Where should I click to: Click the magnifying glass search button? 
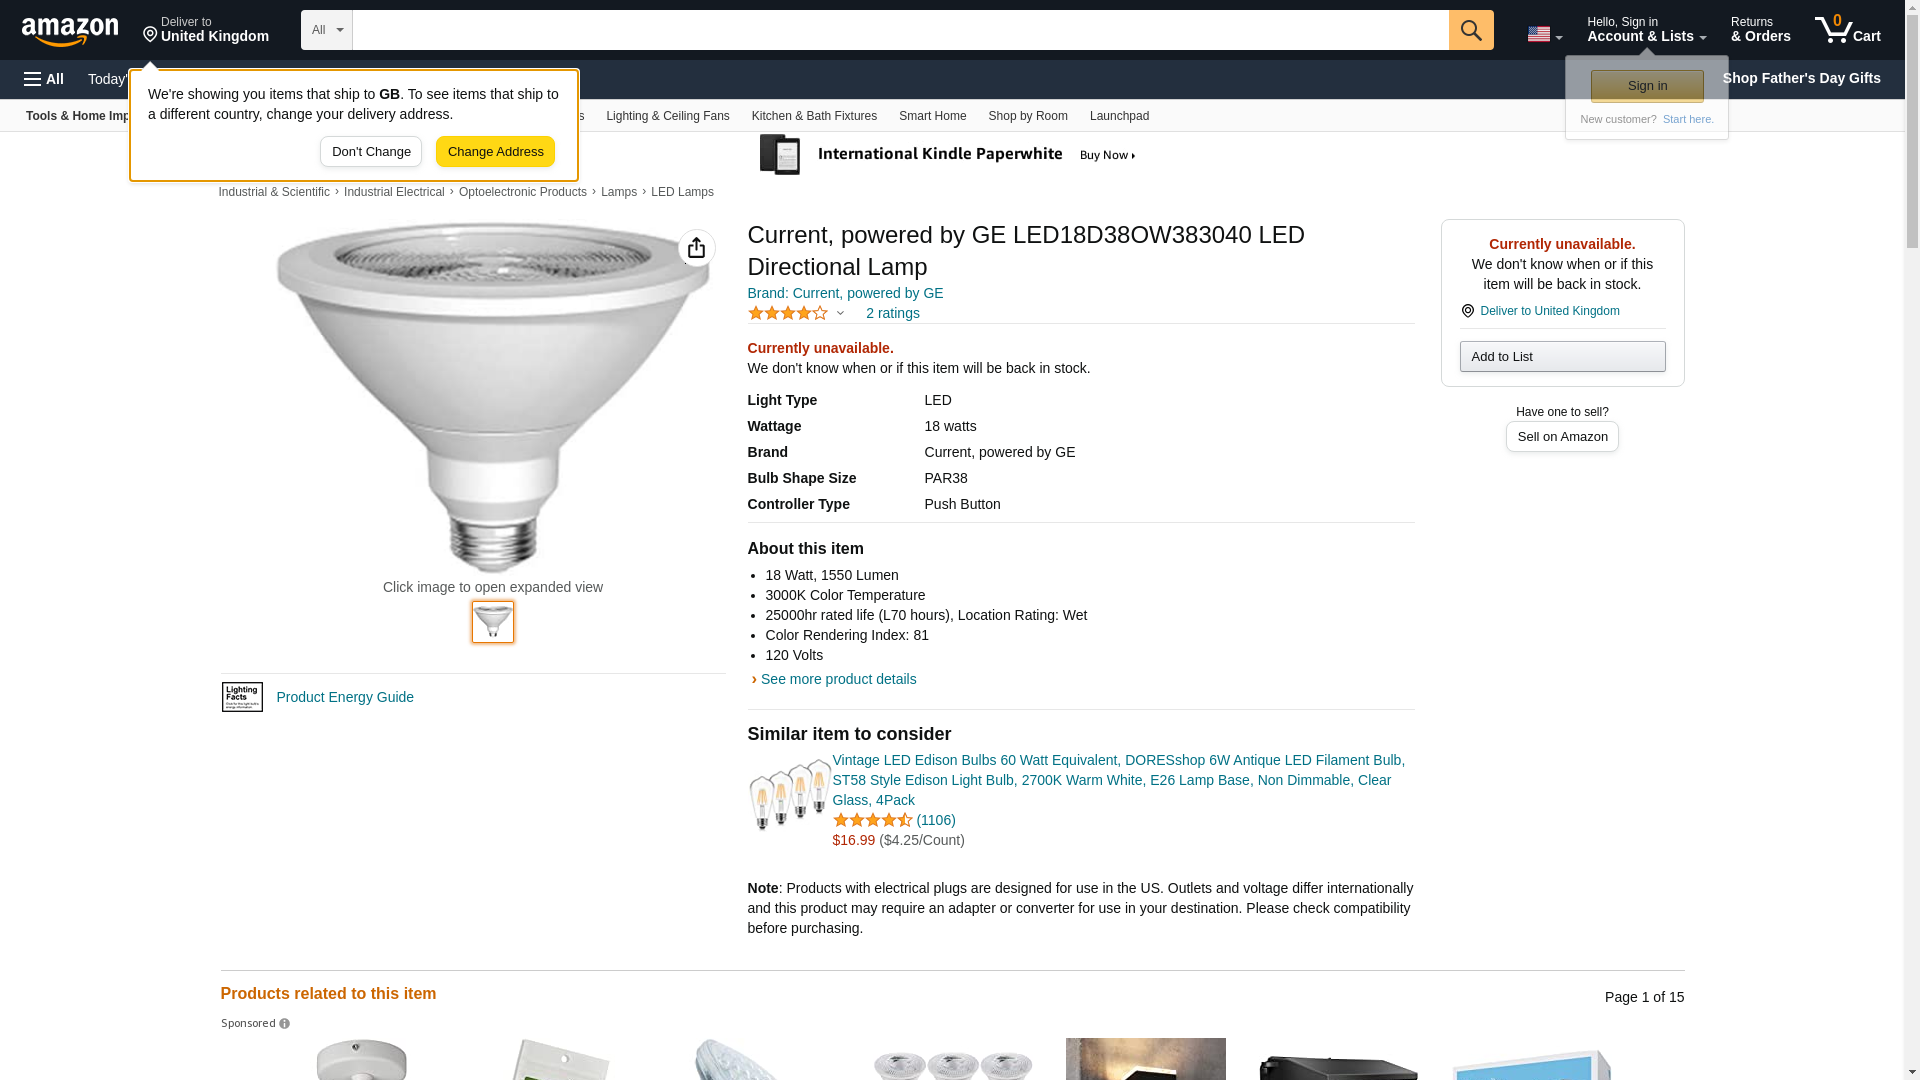[x=1470, y=30]
